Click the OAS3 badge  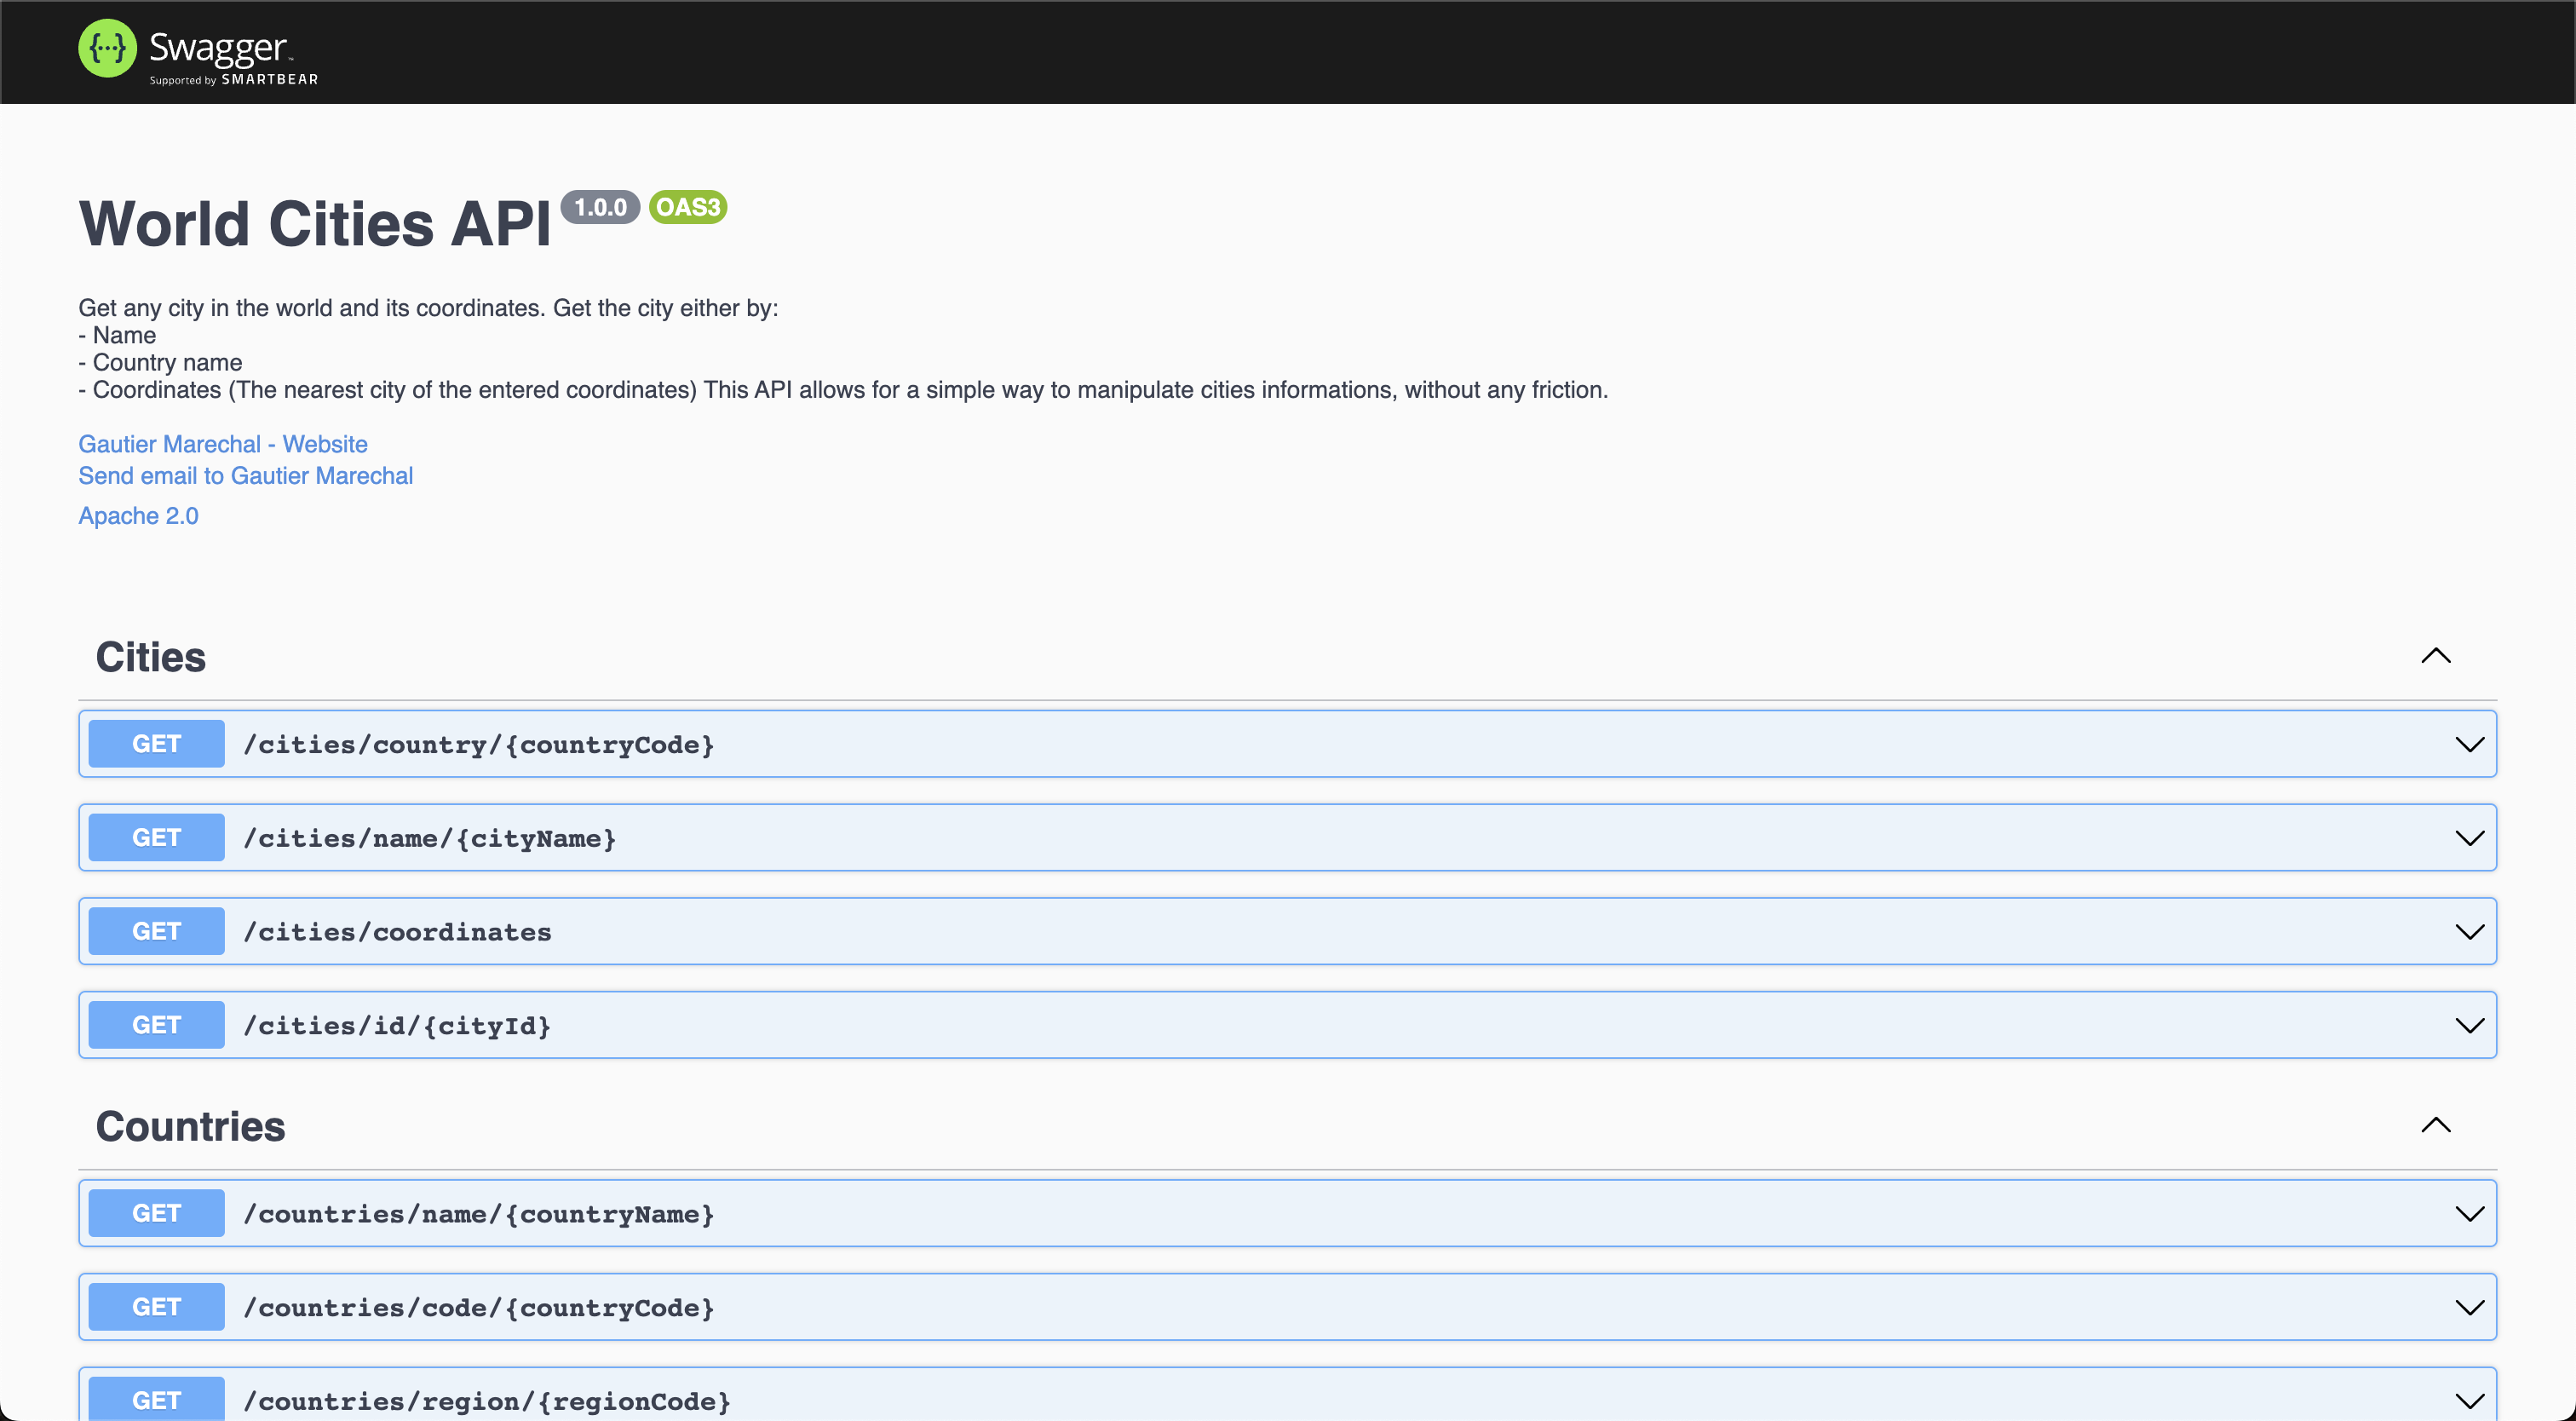click(688, 207)
